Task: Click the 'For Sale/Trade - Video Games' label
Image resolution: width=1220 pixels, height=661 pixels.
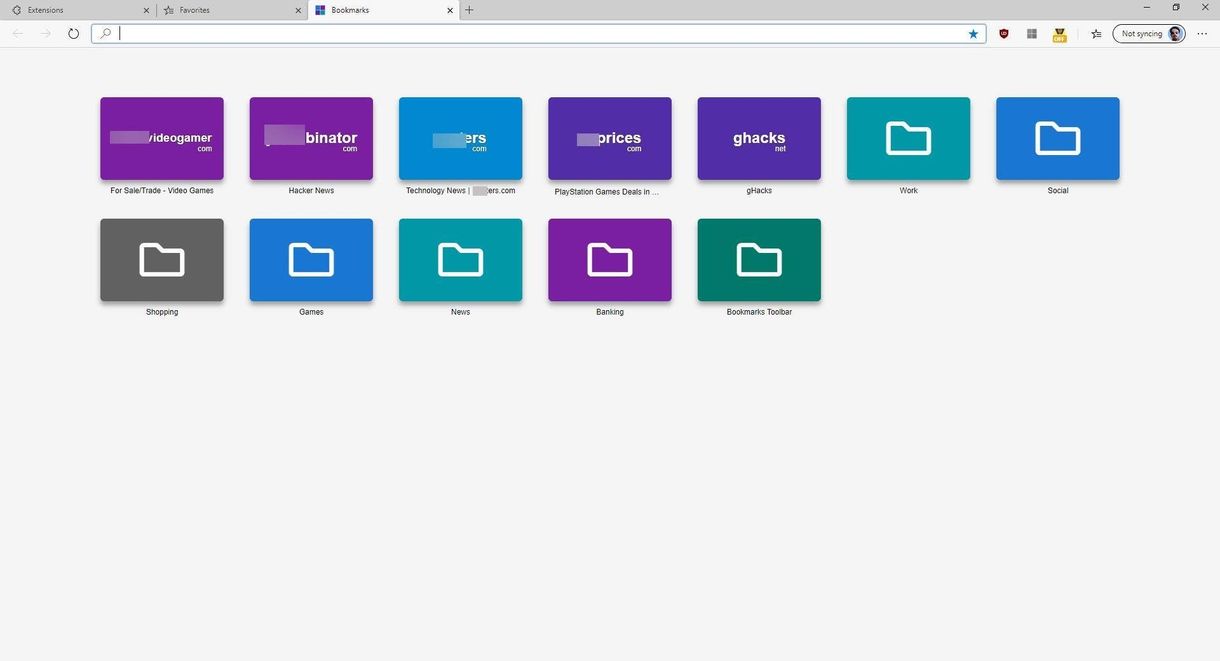Action: 162,190
